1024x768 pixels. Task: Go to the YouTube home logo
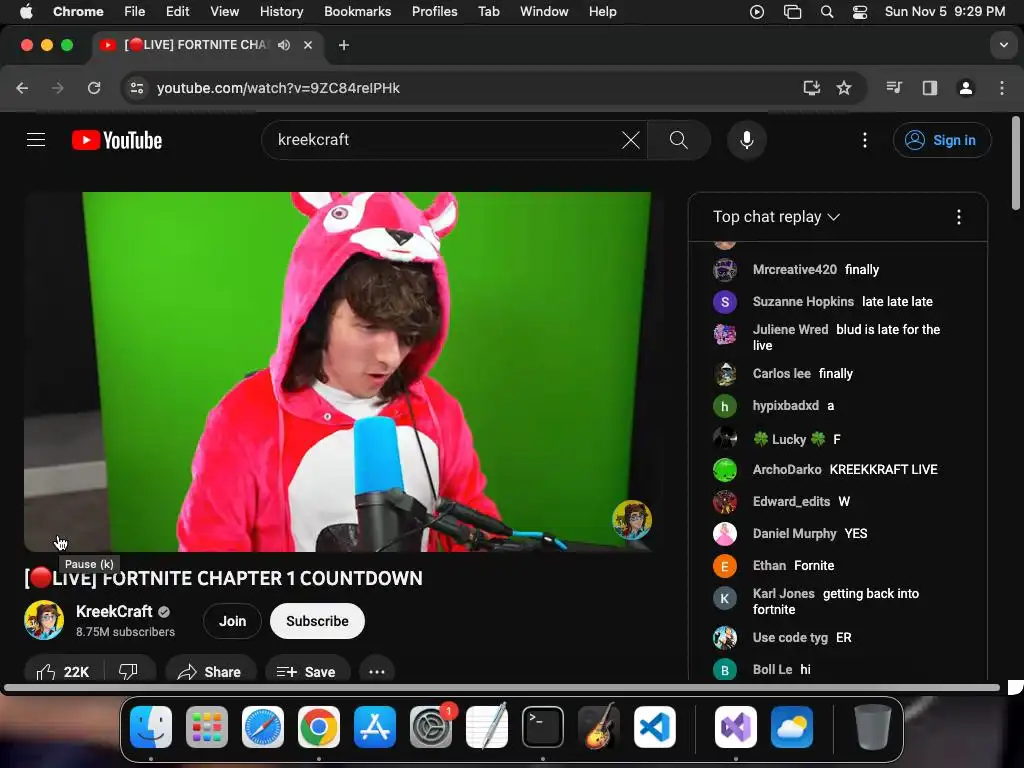click(117, 140)
